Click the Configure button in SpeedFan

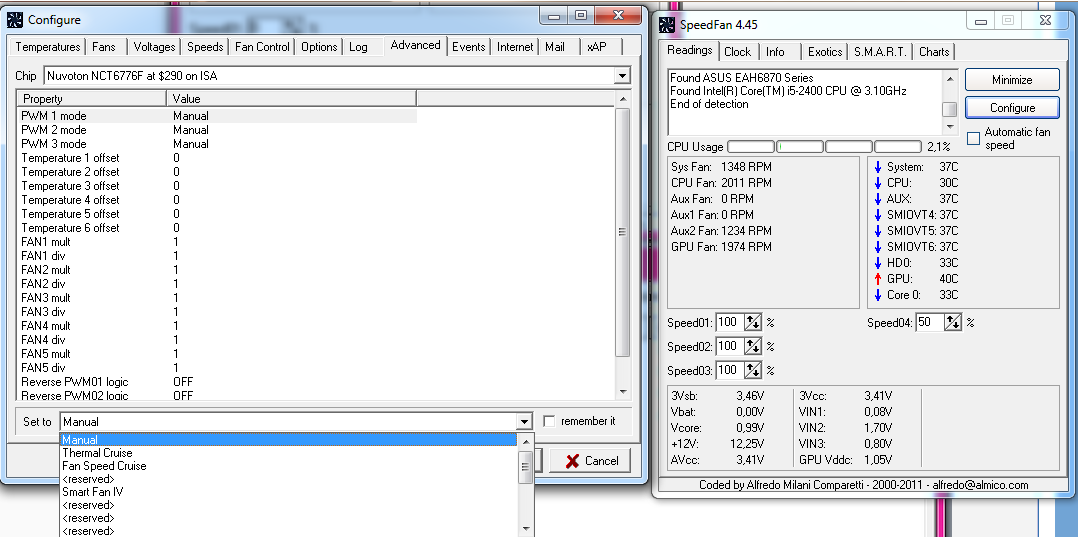(1012, 108)
